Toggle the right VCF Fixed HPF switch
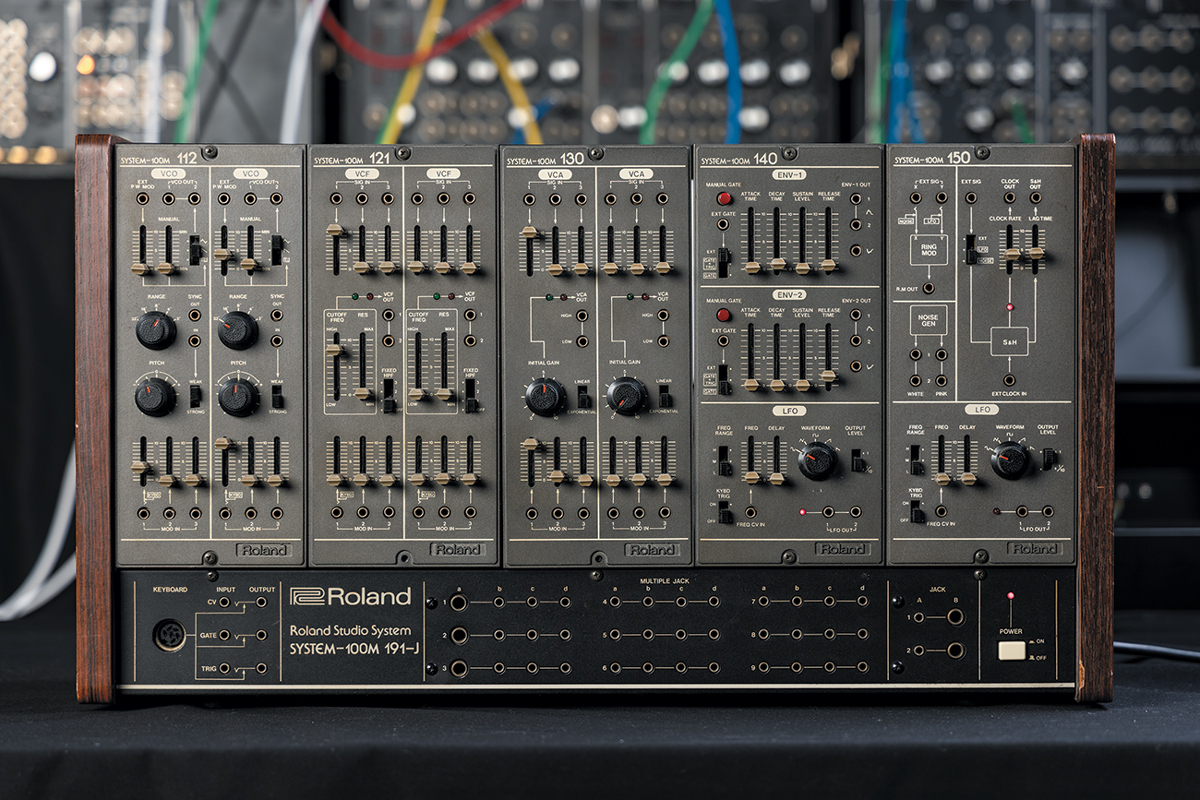Viewport: 1200px width, 800px height. pos(470,398)
